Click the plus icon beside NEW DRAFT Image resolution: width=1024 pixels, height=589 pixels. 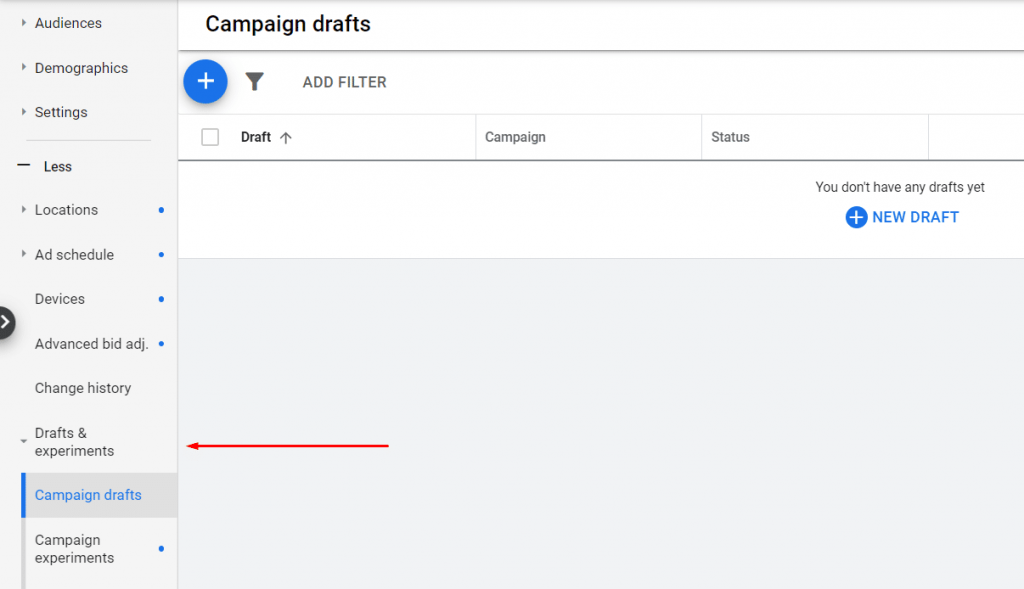(856, 217)
